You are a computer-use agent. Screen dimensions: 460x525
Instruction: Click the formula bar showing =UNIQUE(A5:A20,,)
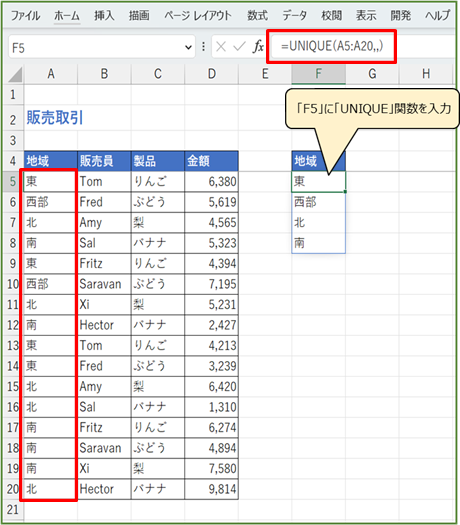click(332, 46)
